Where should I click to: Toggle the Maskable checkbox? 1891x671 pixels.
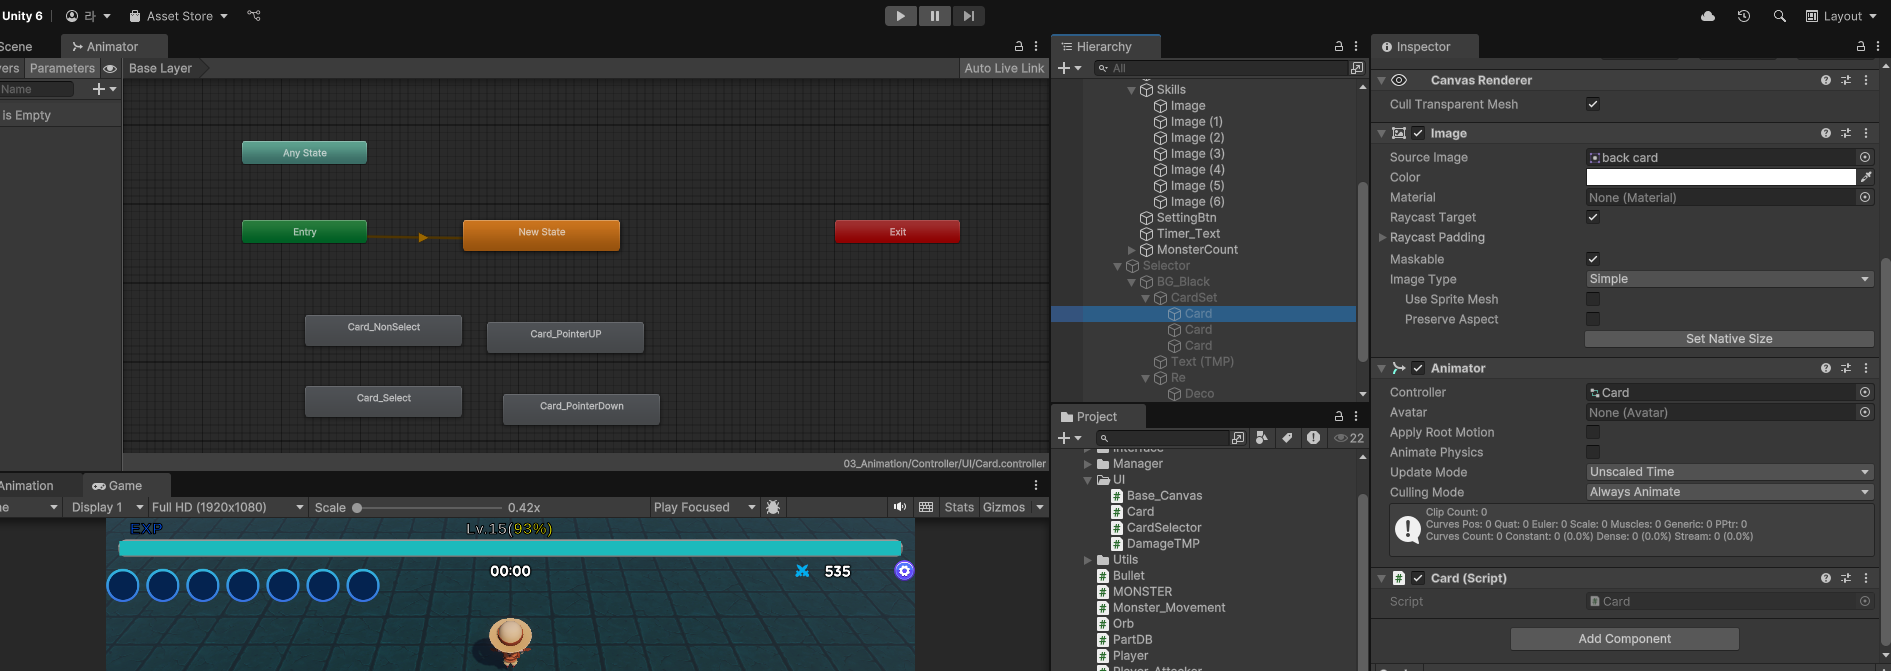pos(1593,259)
